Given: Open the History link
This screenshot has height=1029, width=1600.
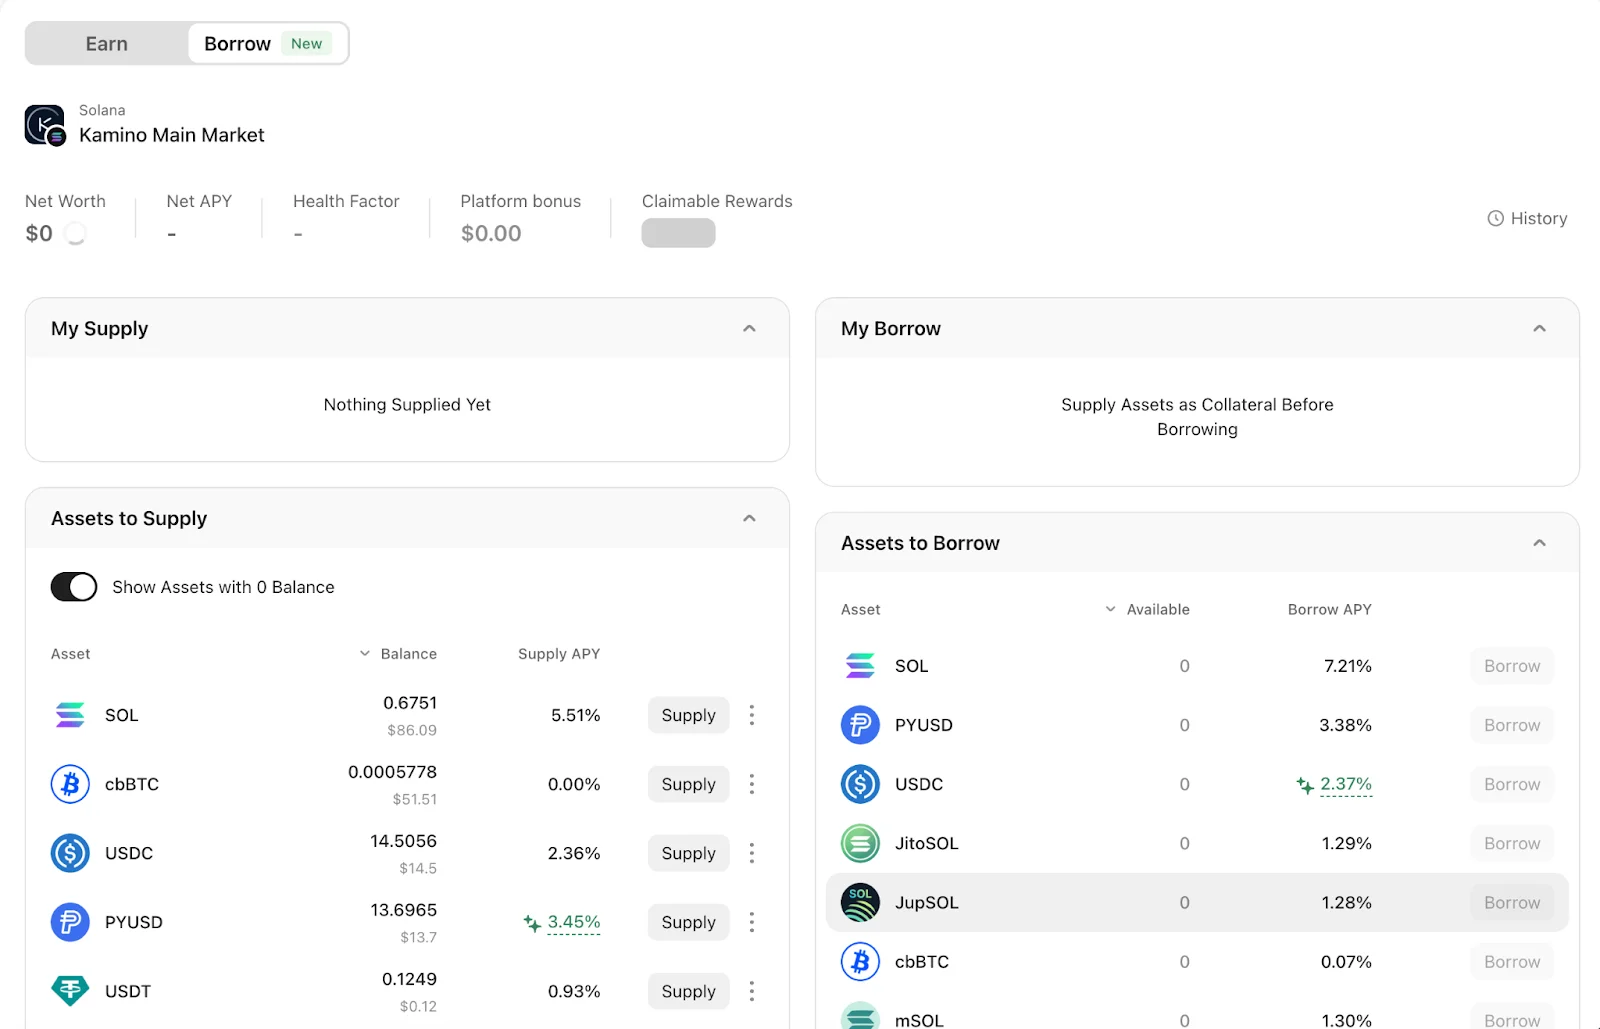Looking at the screenshot, I should click(x=1527, y=218).
